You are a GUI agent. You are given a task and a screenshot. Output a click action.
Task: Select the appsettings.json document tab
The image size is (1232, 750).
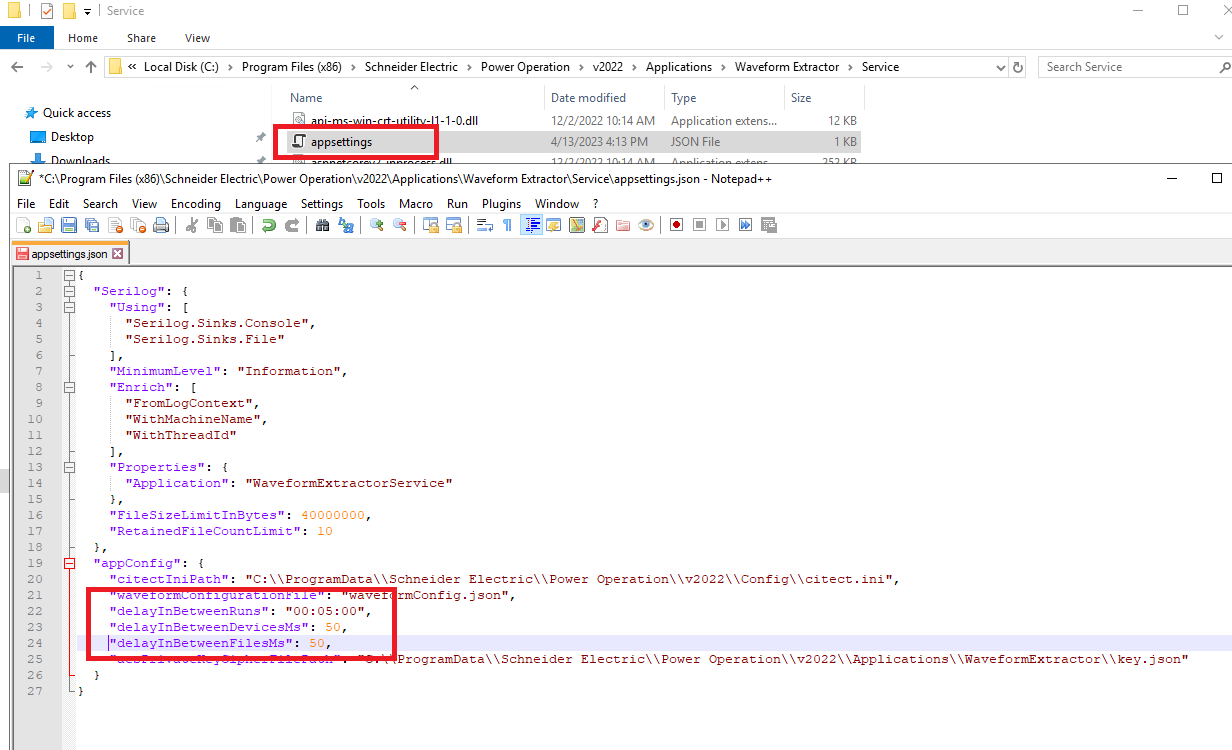click(x=68, y=254)
